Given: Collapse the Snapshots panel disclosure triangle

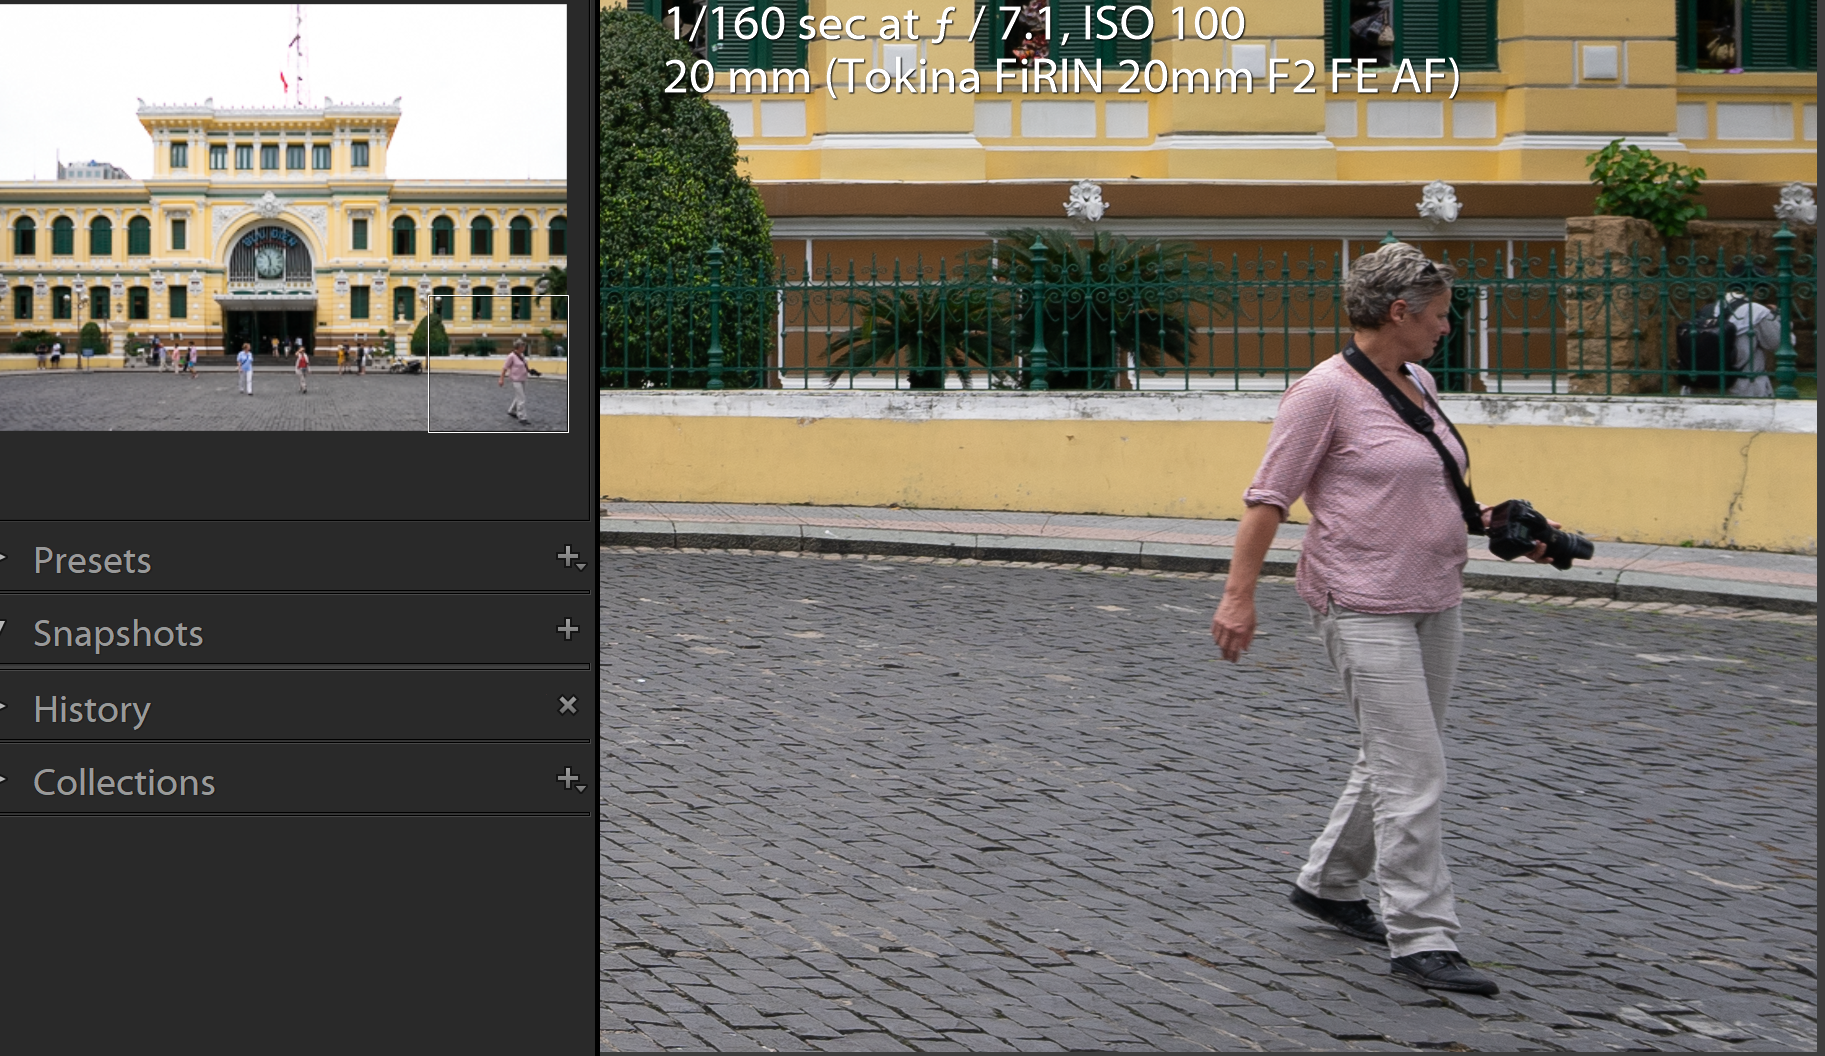Looking at the screenshot, I should tap(4, 631).
